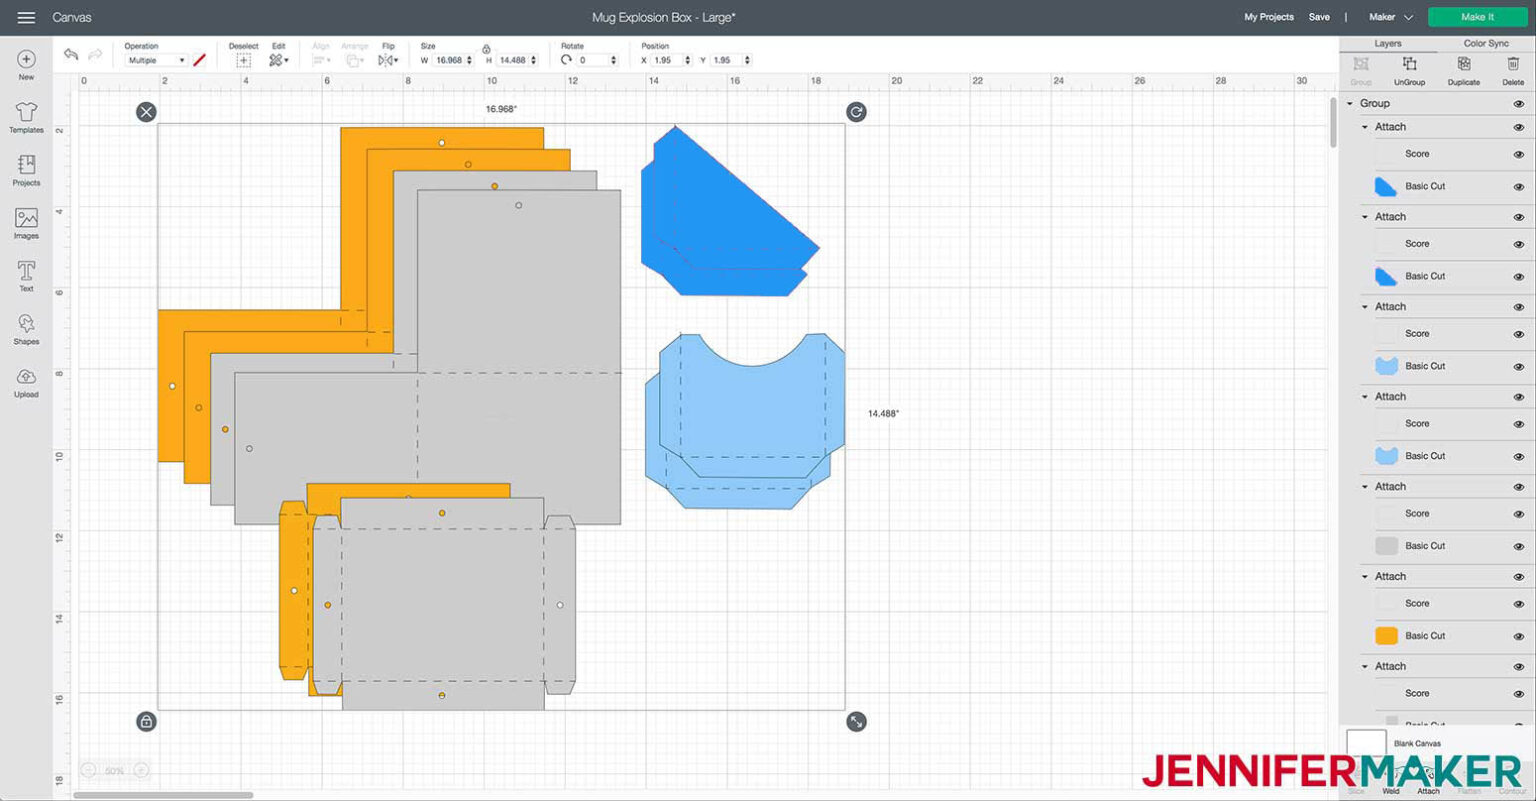Click the Deselect tool icon
Image resolution: width=1536 pixels, height=801 pixels.
tap(243, 60)
